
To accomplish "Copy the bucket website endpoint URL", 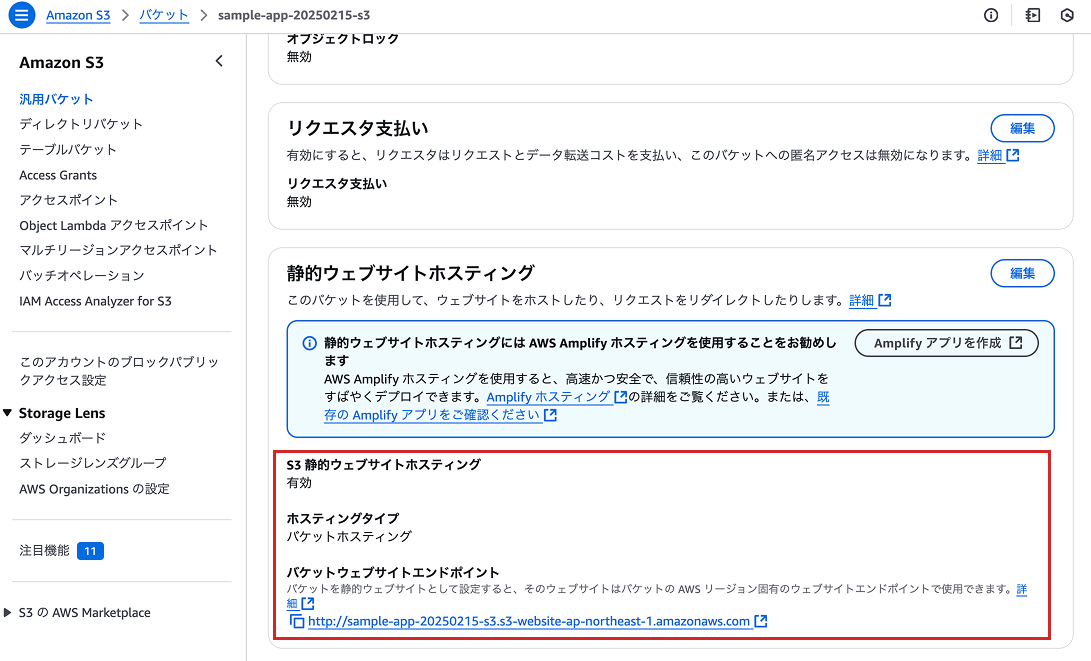I will click(297, 621).
